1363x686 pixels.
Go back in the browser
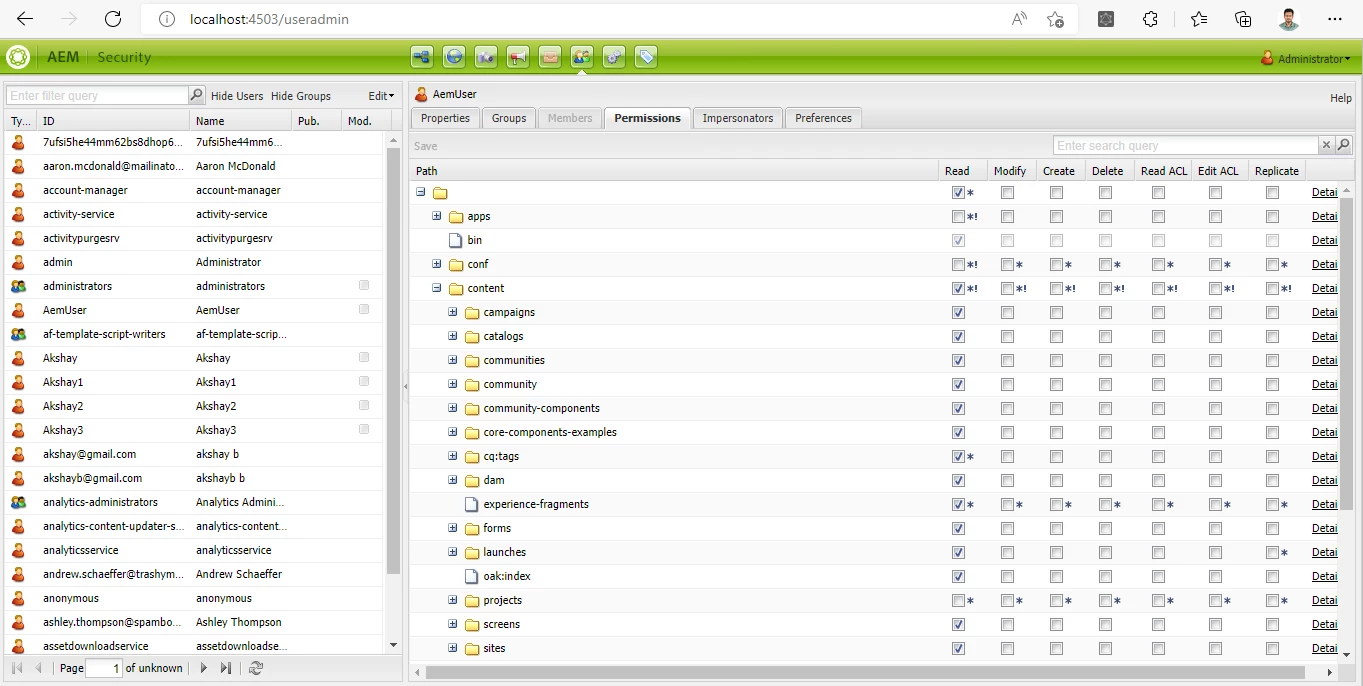point(25,19)
